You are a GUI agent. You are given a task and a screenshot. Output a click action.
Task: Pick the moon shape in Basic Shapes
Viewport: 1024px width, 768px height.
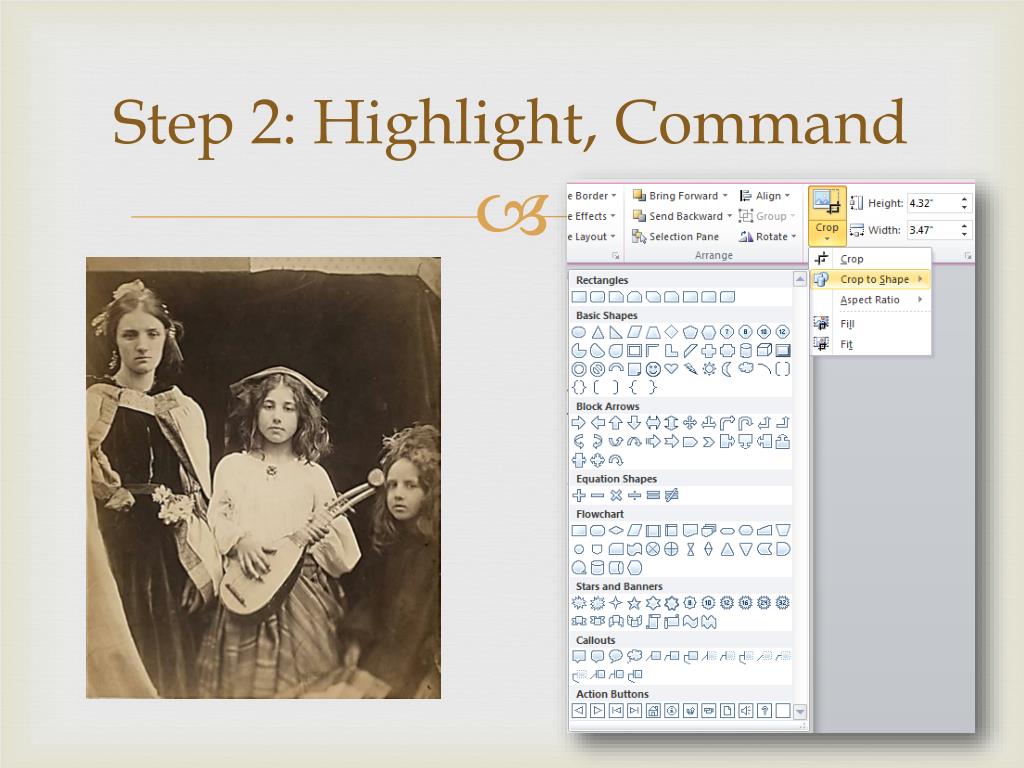(727, 369)
